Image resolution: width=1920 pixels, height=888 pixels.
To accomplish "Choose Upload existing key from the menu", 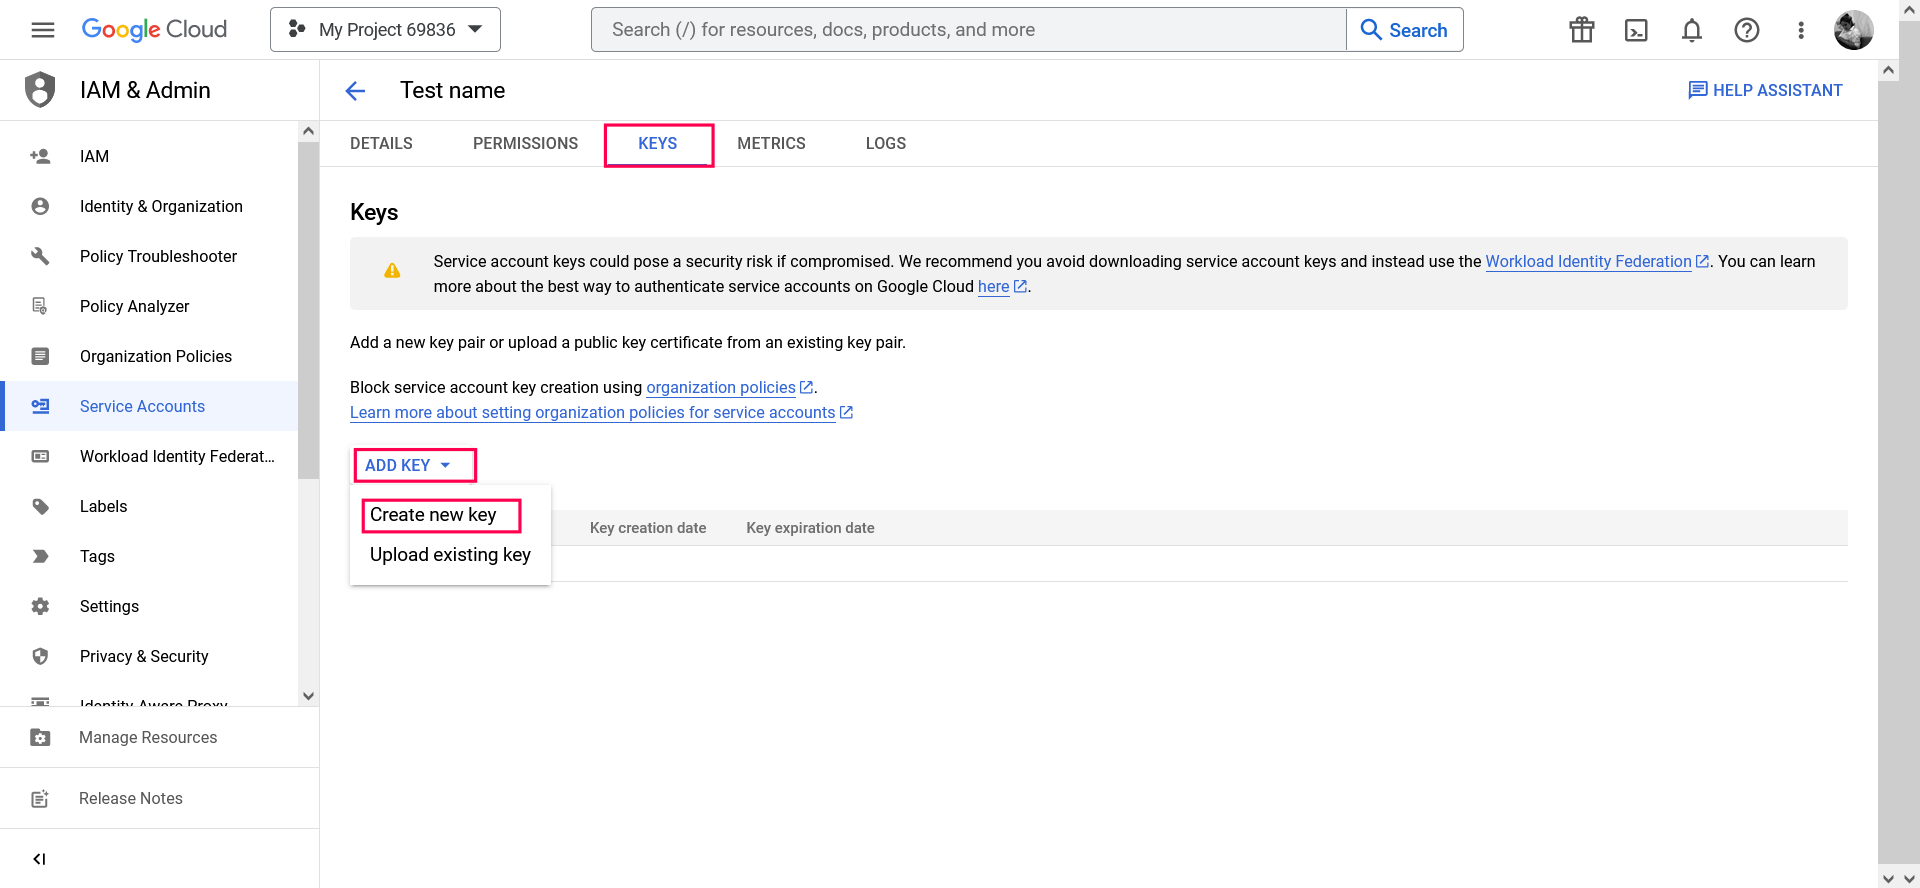I will tap(450, 555).
